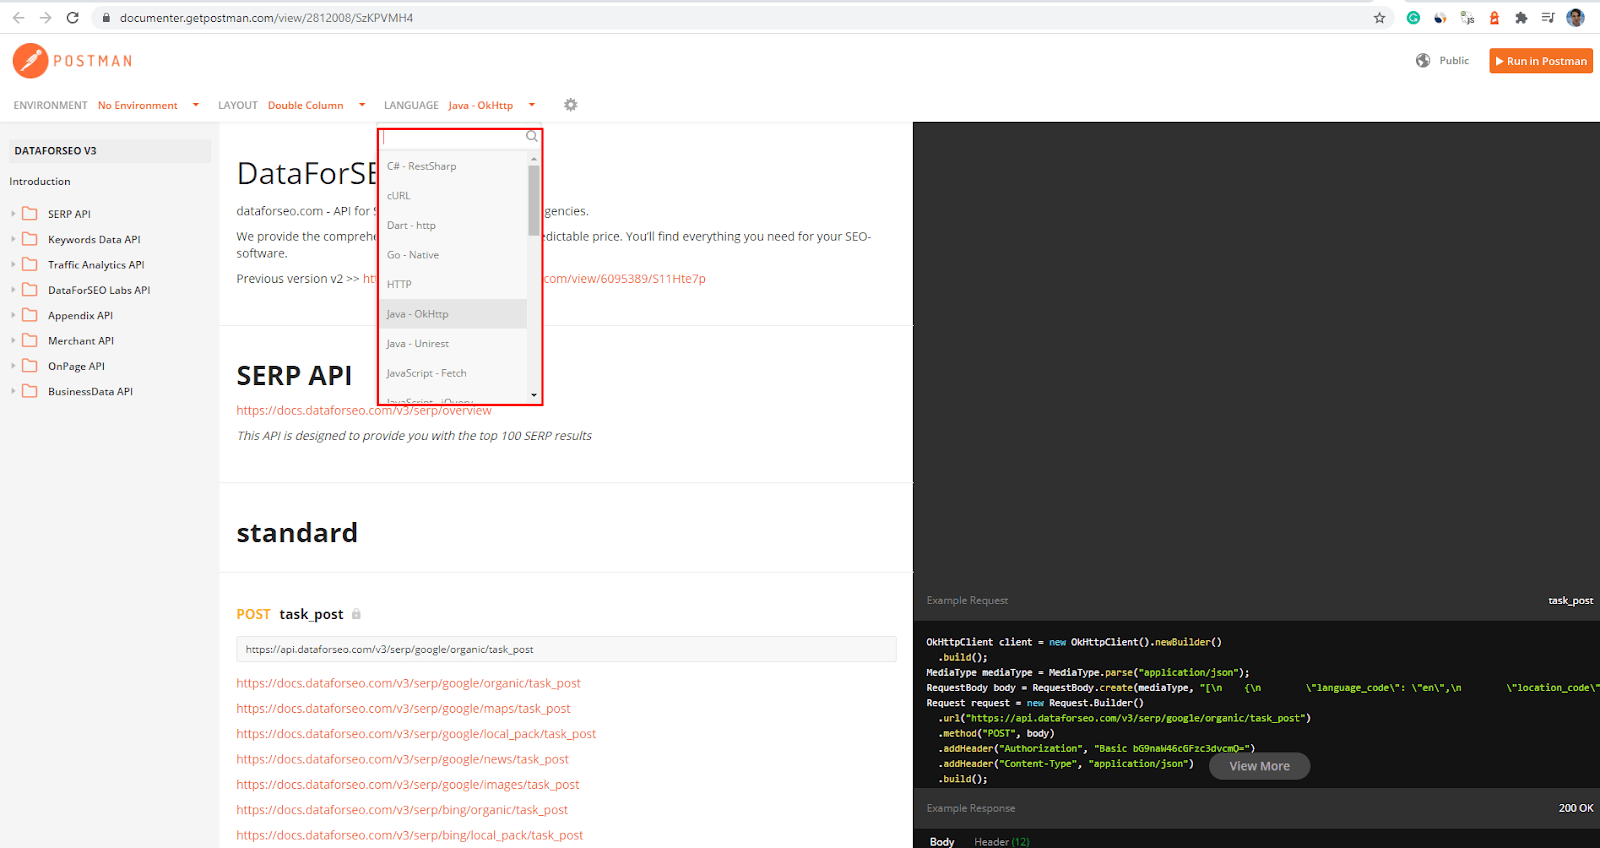
Task: Open the JS extension icon
Action: pyautogui.click(x=1467, y=18)
